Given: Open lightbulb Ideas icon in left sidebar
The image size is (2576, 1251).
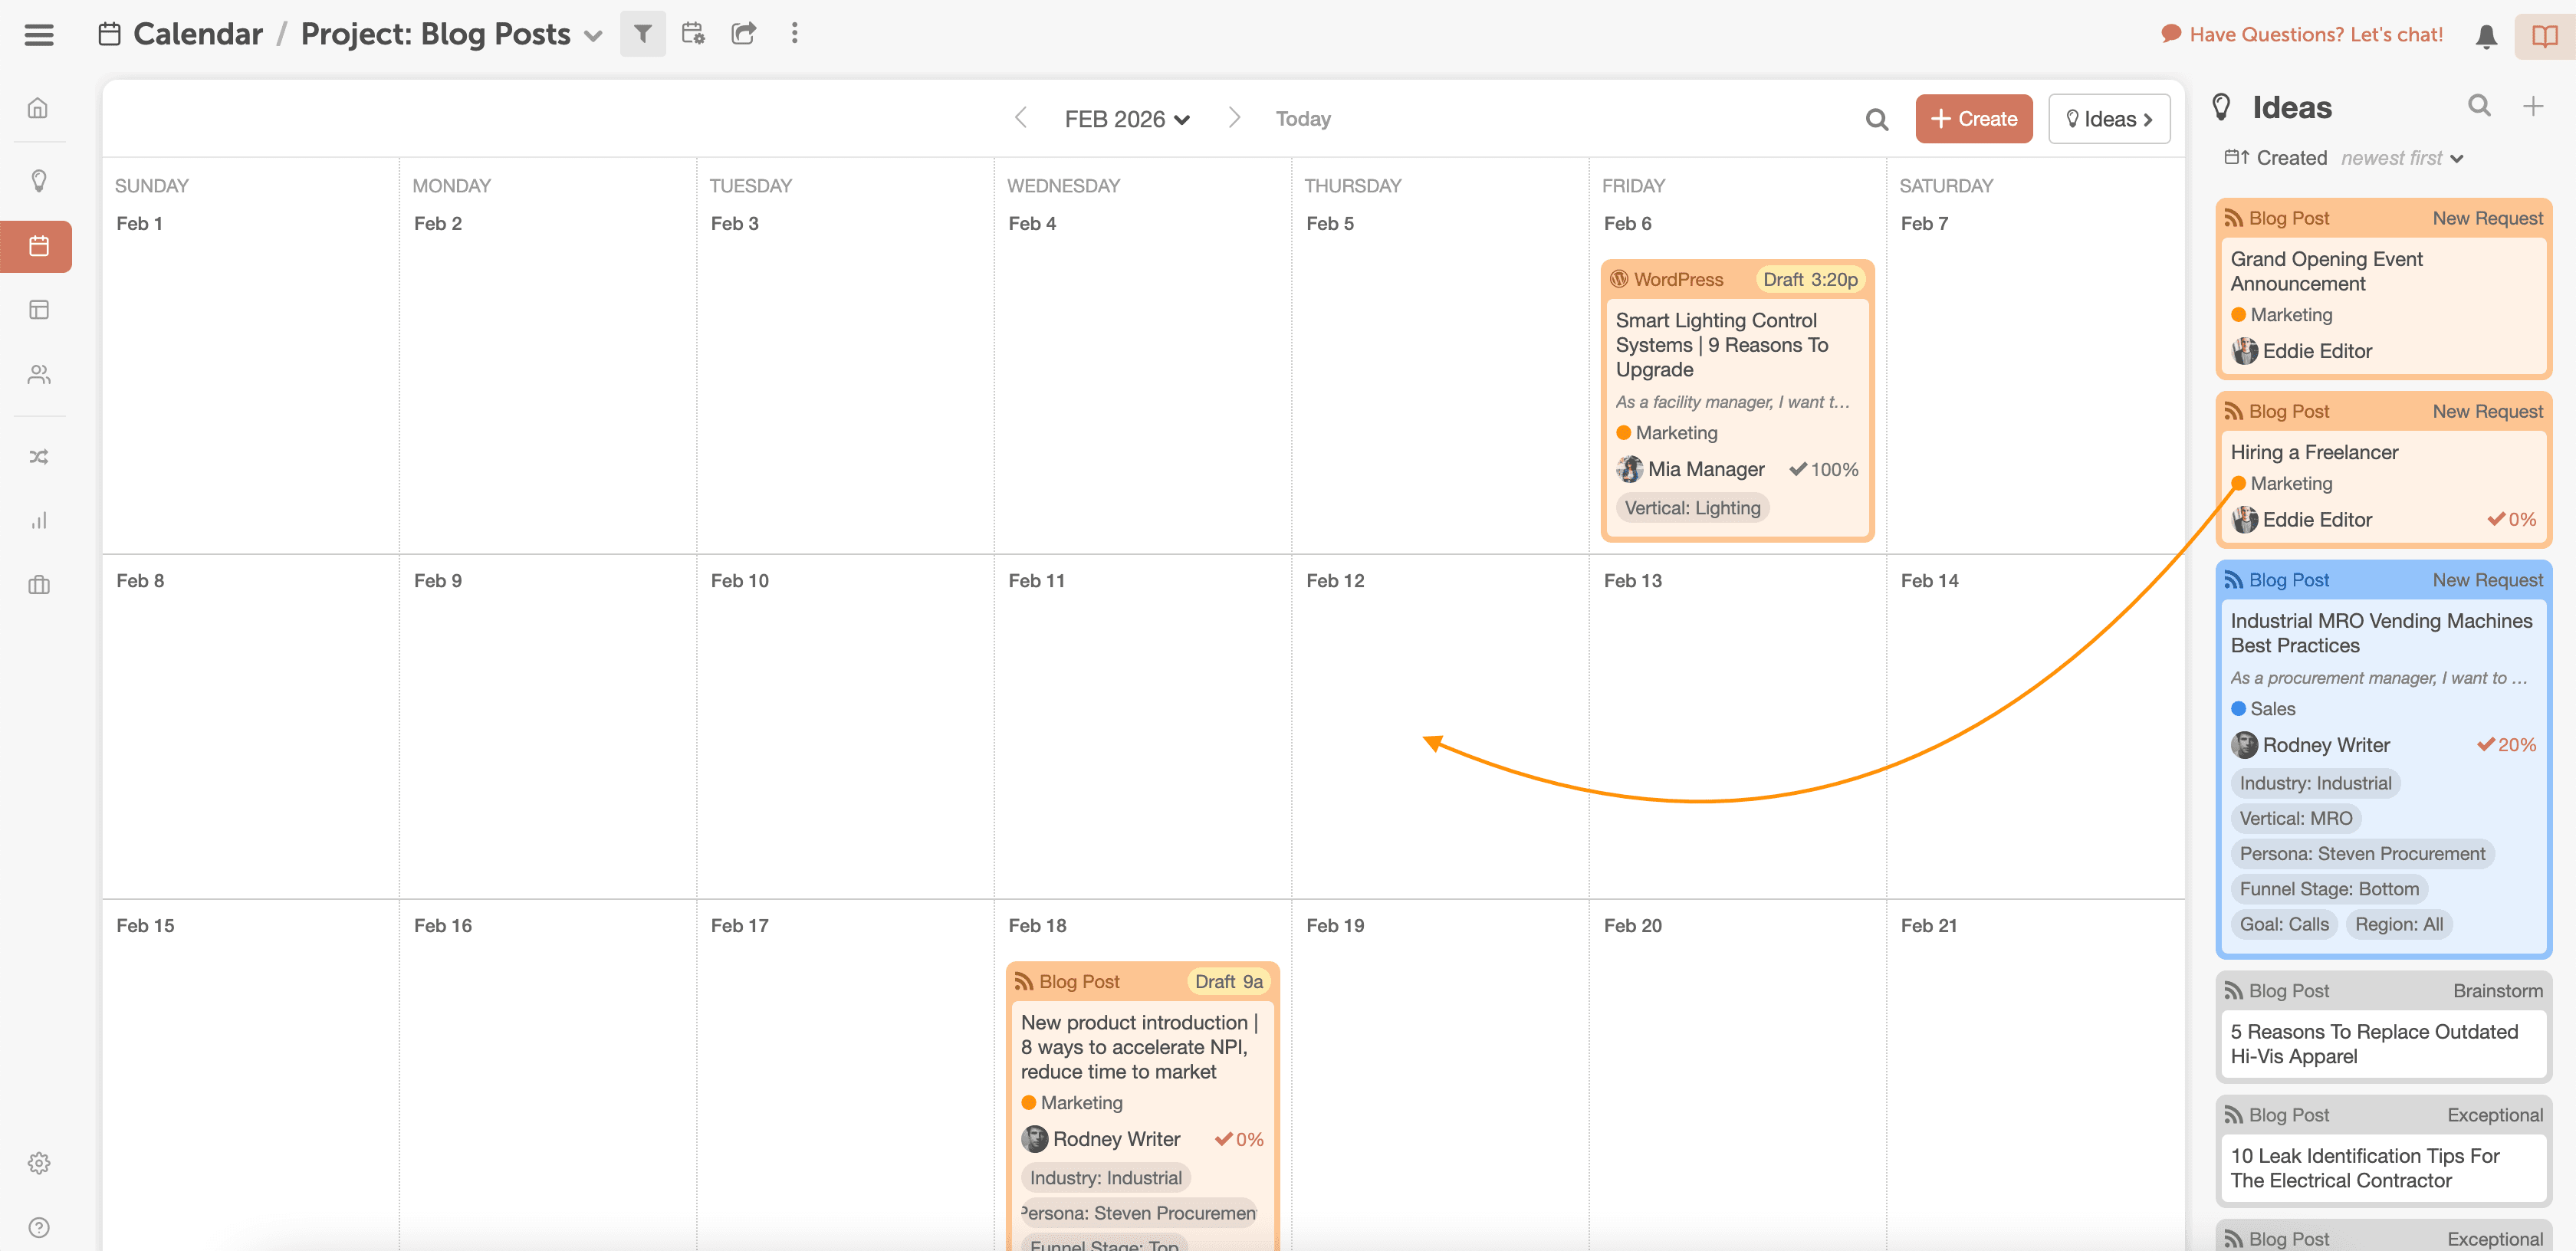Looking at the screenshot, I should (x=38, y=181).
